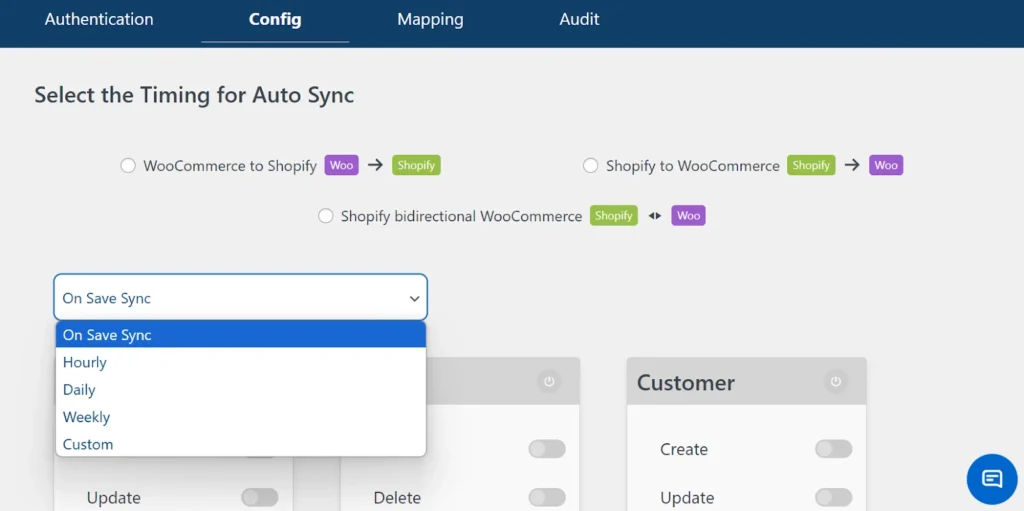Choose Shopify bidirectional WooCommerce radio option
This screenshot has height=511, width=1024.
[325, 216]
